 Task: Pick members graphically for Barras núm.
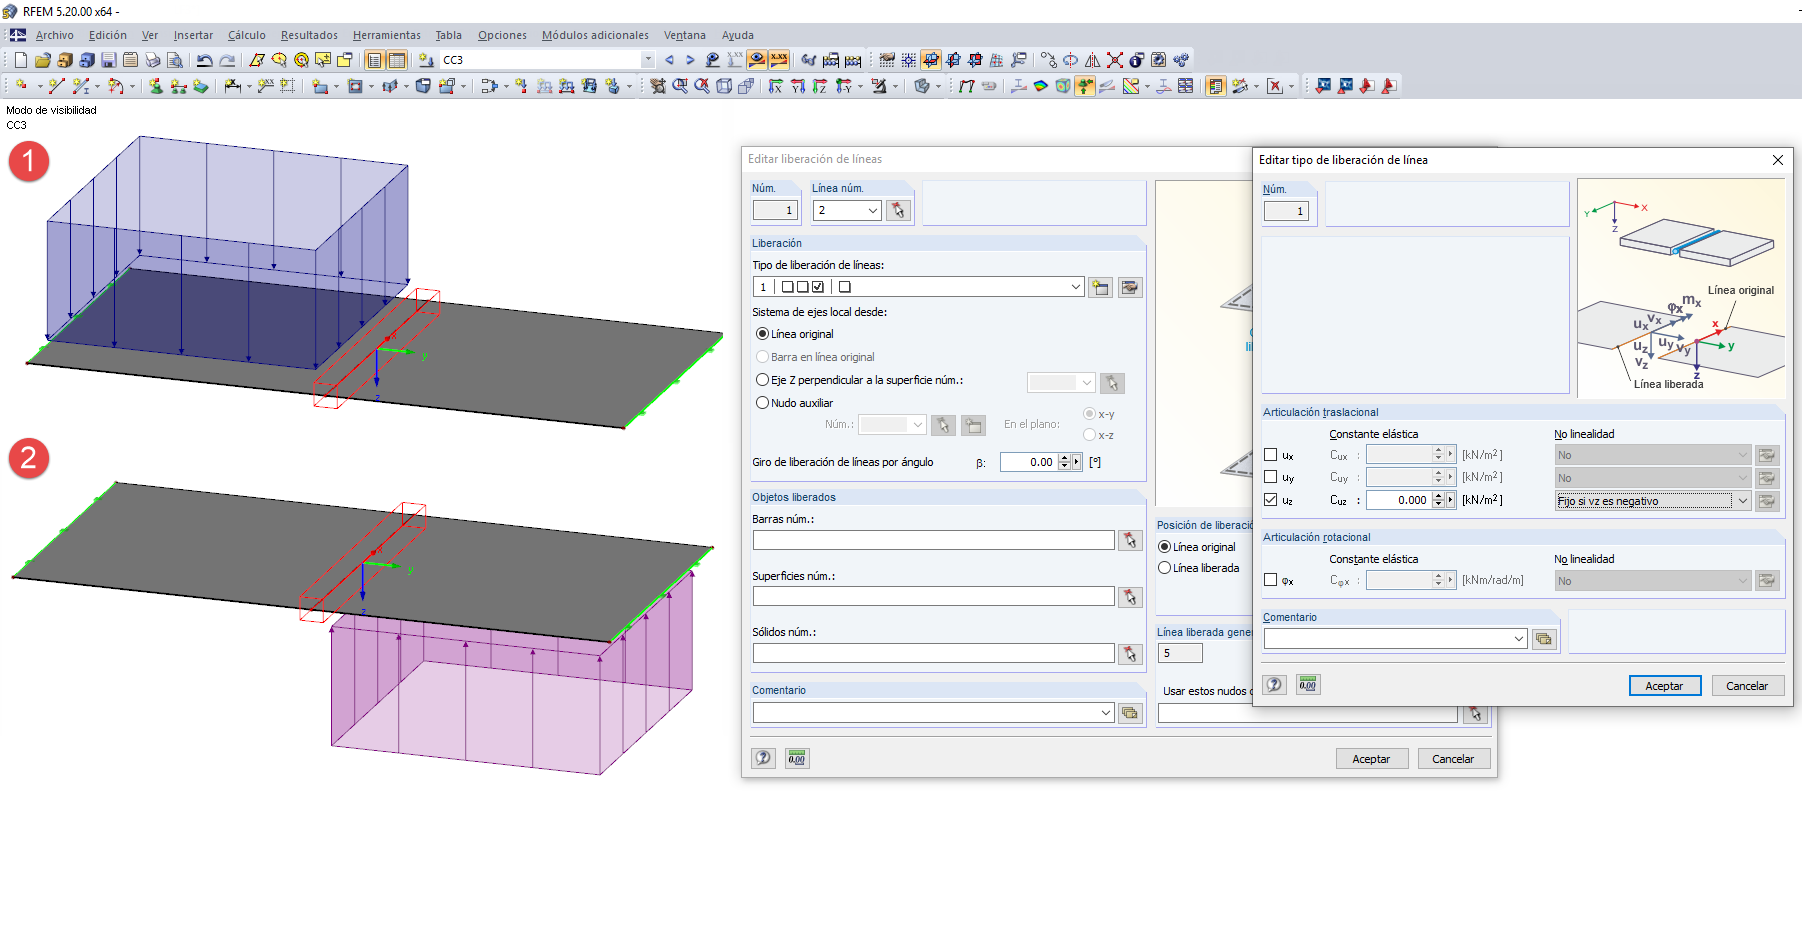click(x=1130, y=540)
